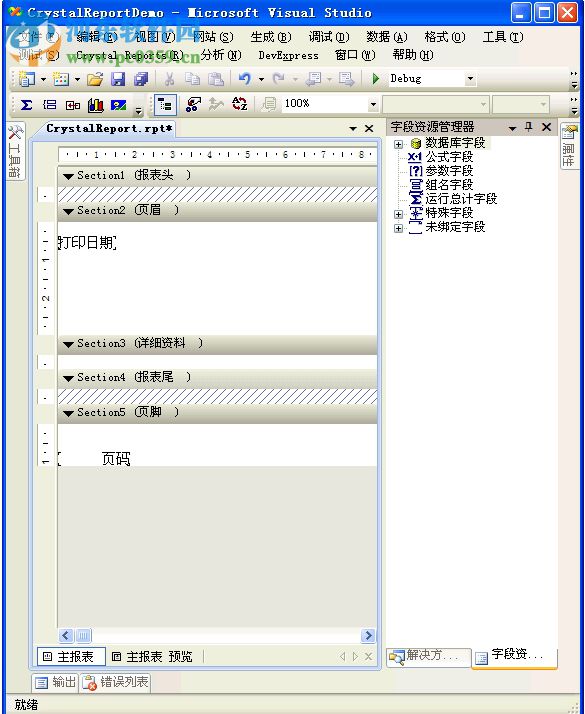Open the Select Expert icon
The image size is (585, 714).
click(193, 105)
